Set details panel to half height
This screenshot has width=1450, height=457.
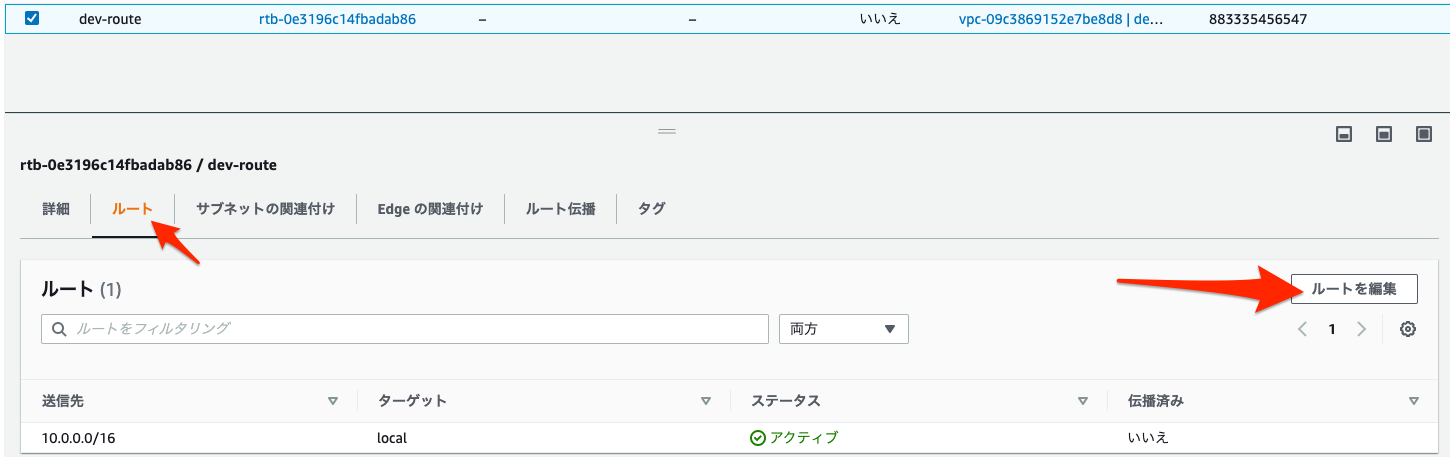[x=1384, y=134]
